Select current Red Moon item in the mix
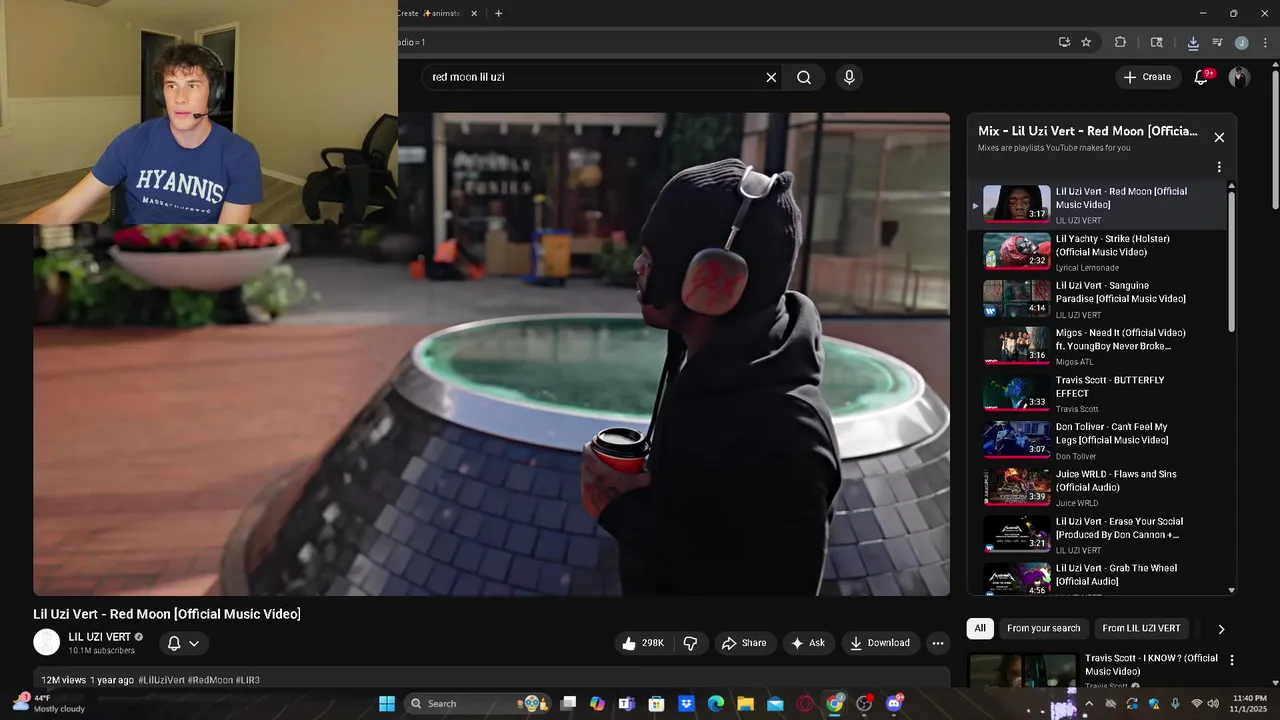The image size is (1280, 720). click(1096, 205)
